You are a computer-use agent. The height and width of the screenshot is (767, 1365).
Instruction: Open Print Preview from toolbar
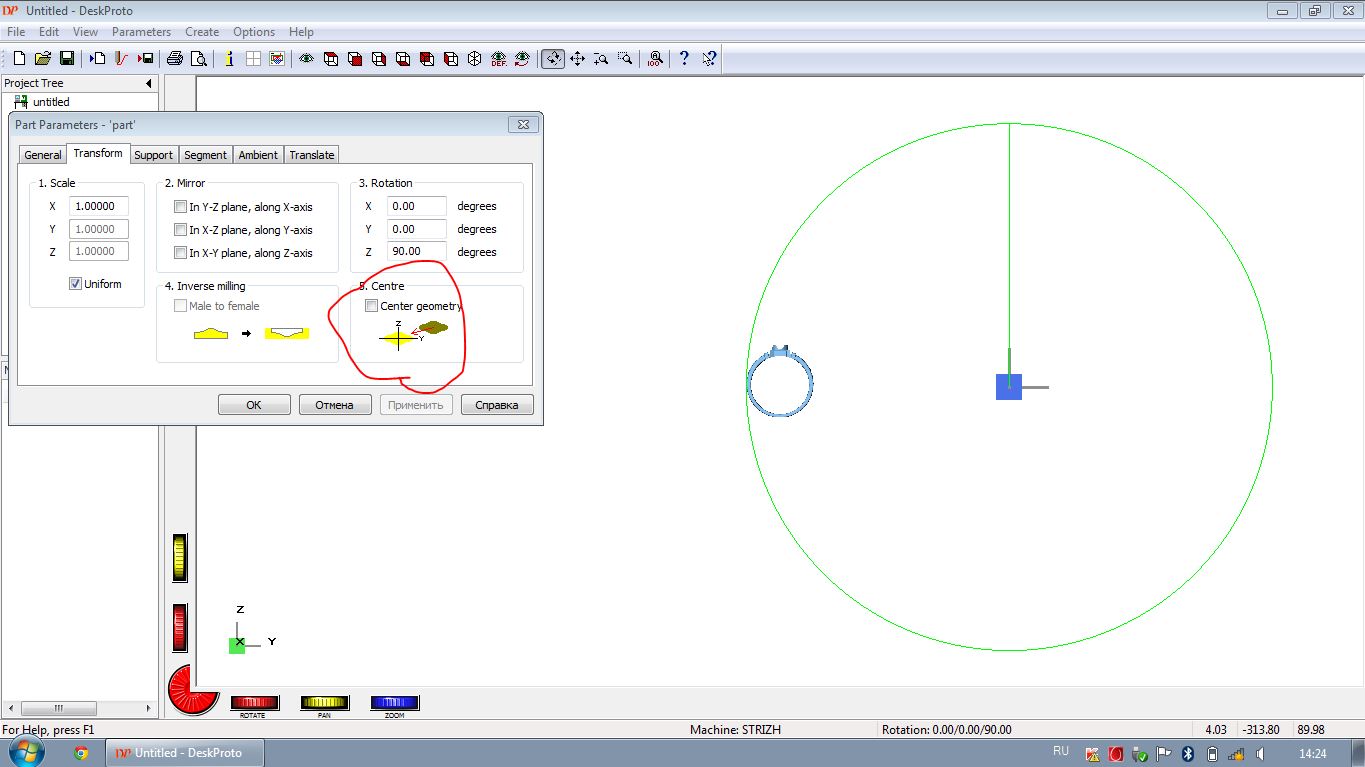tap(199, 59)
